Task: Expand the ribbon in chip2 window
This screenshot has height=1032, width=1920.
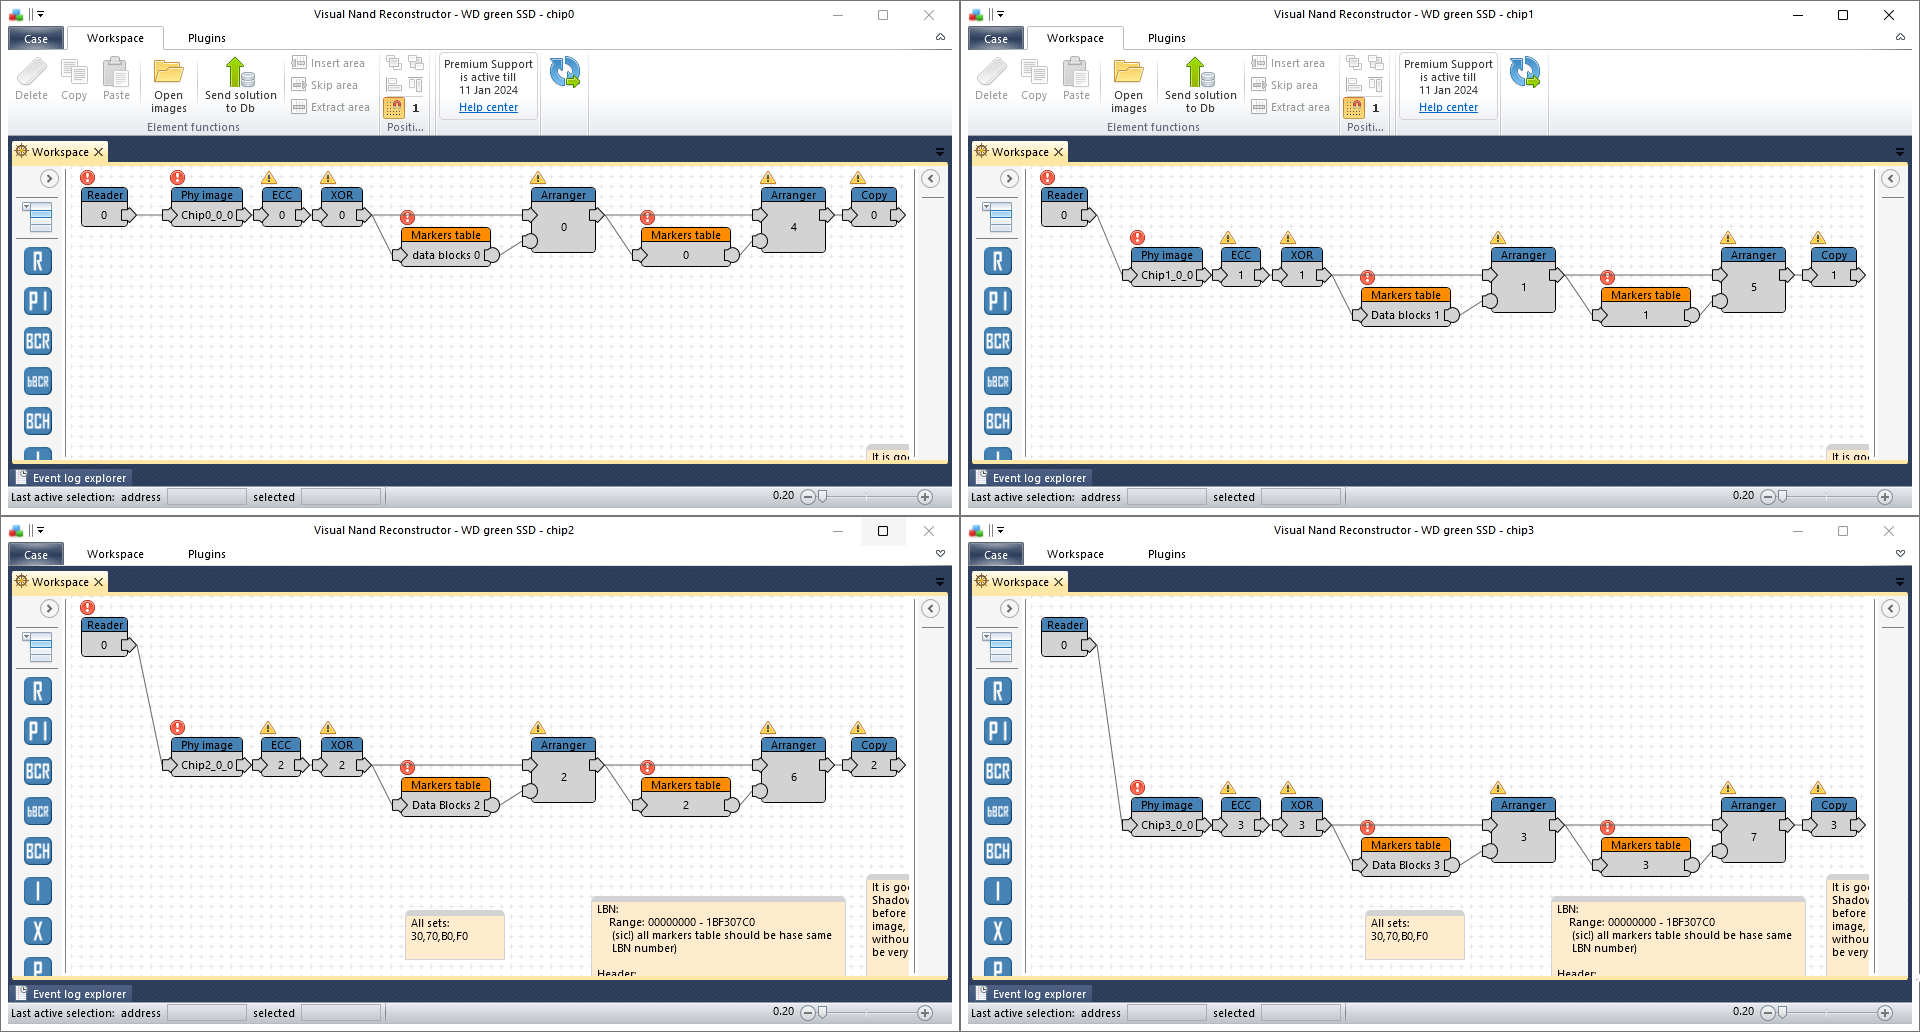Action: [940, 554]
